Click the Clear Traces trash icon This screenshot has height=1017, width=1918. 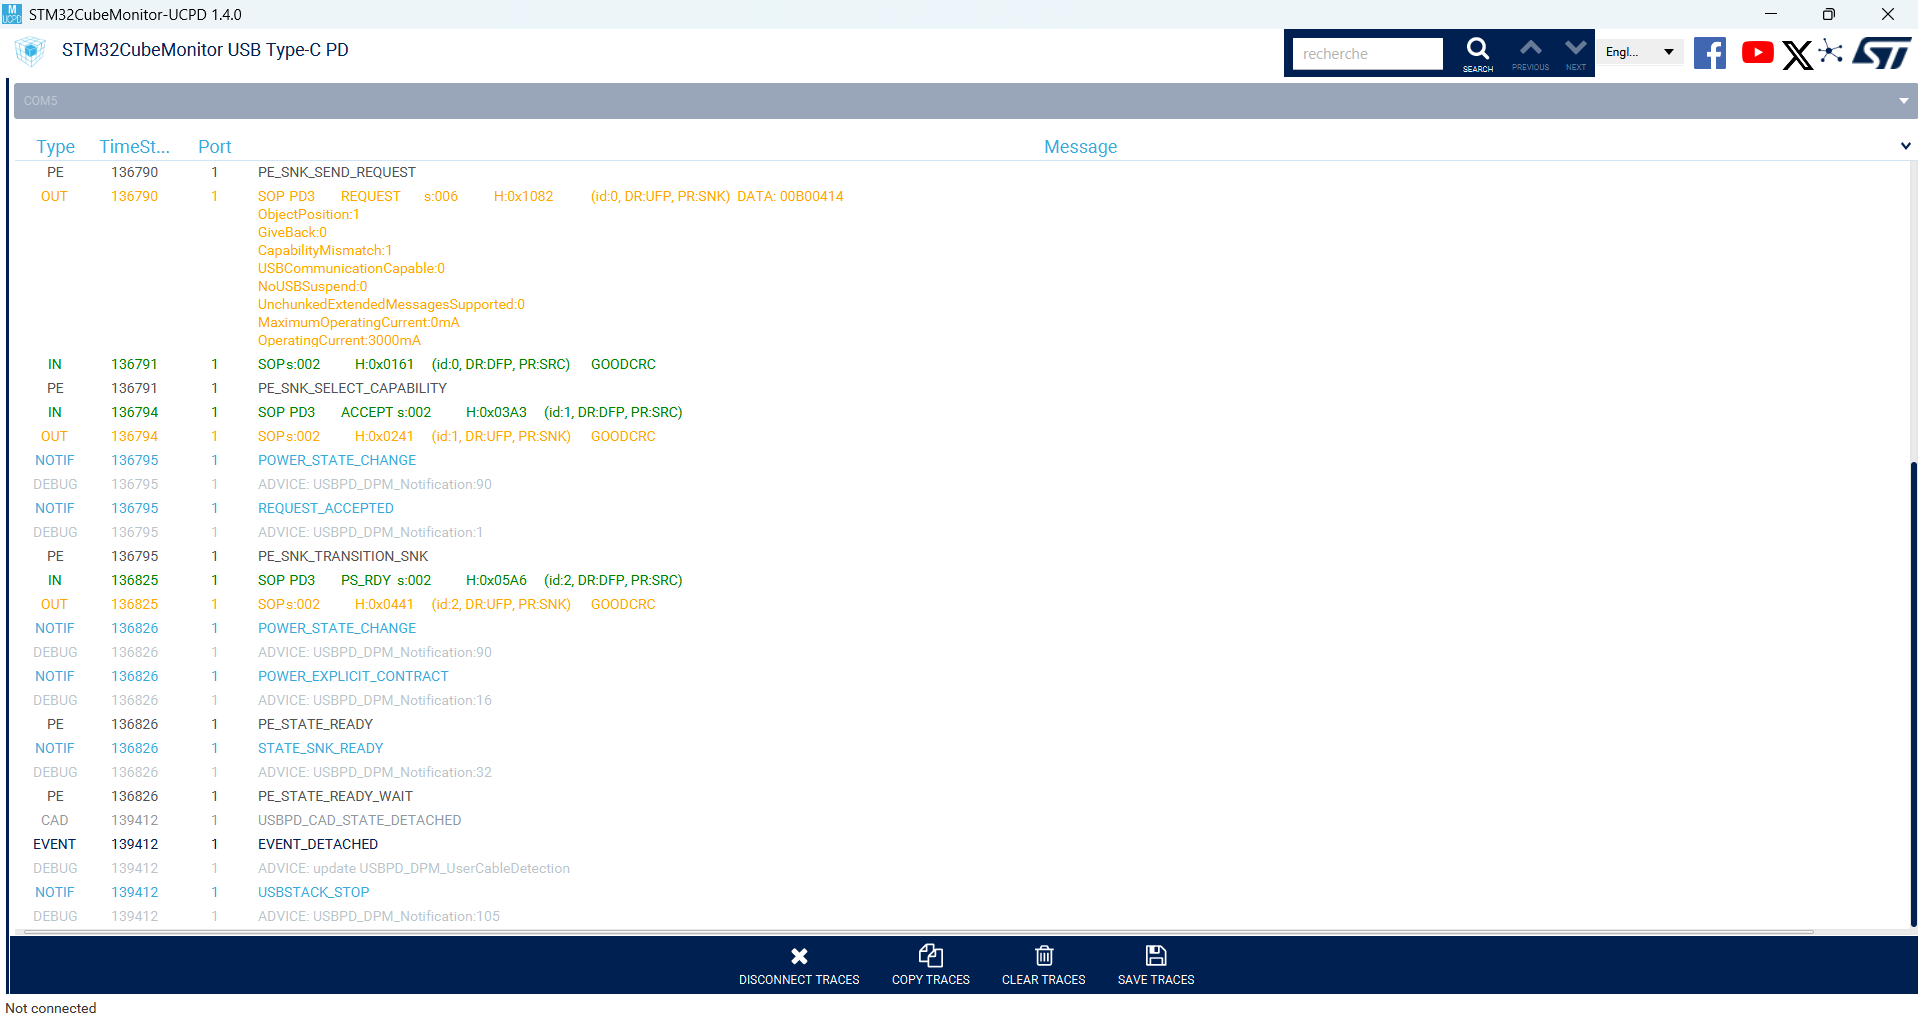1043,955
